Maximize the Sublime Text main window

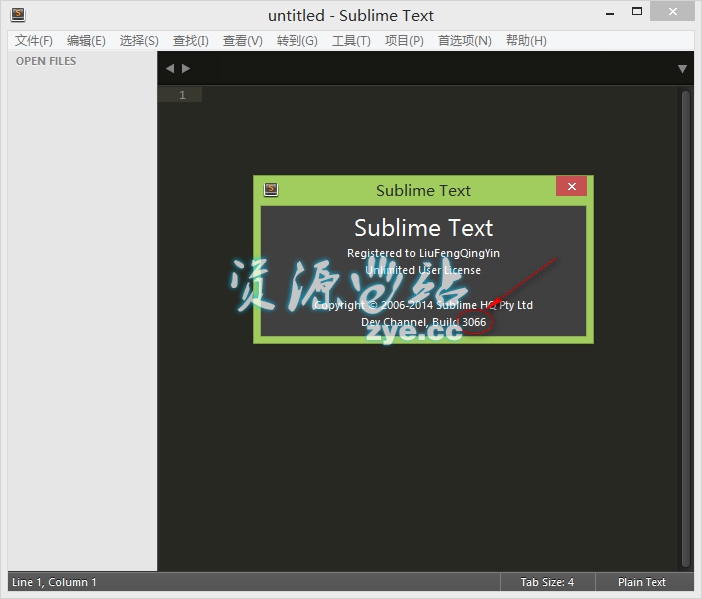point(637,12)
